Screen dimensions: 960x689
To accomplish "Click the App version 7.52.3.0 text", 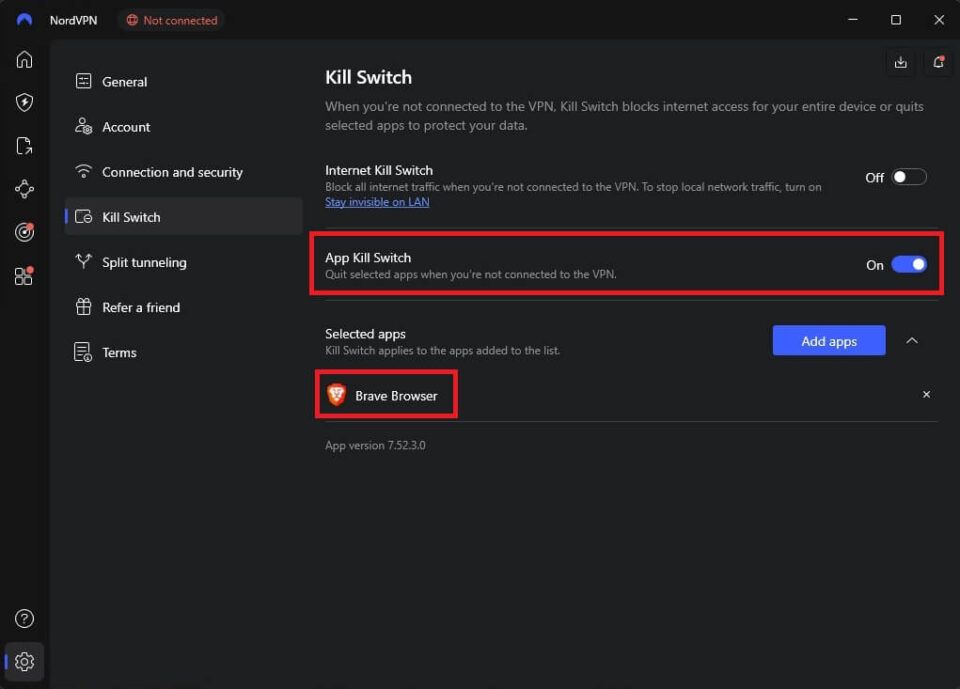I will (x=375, y=445).
